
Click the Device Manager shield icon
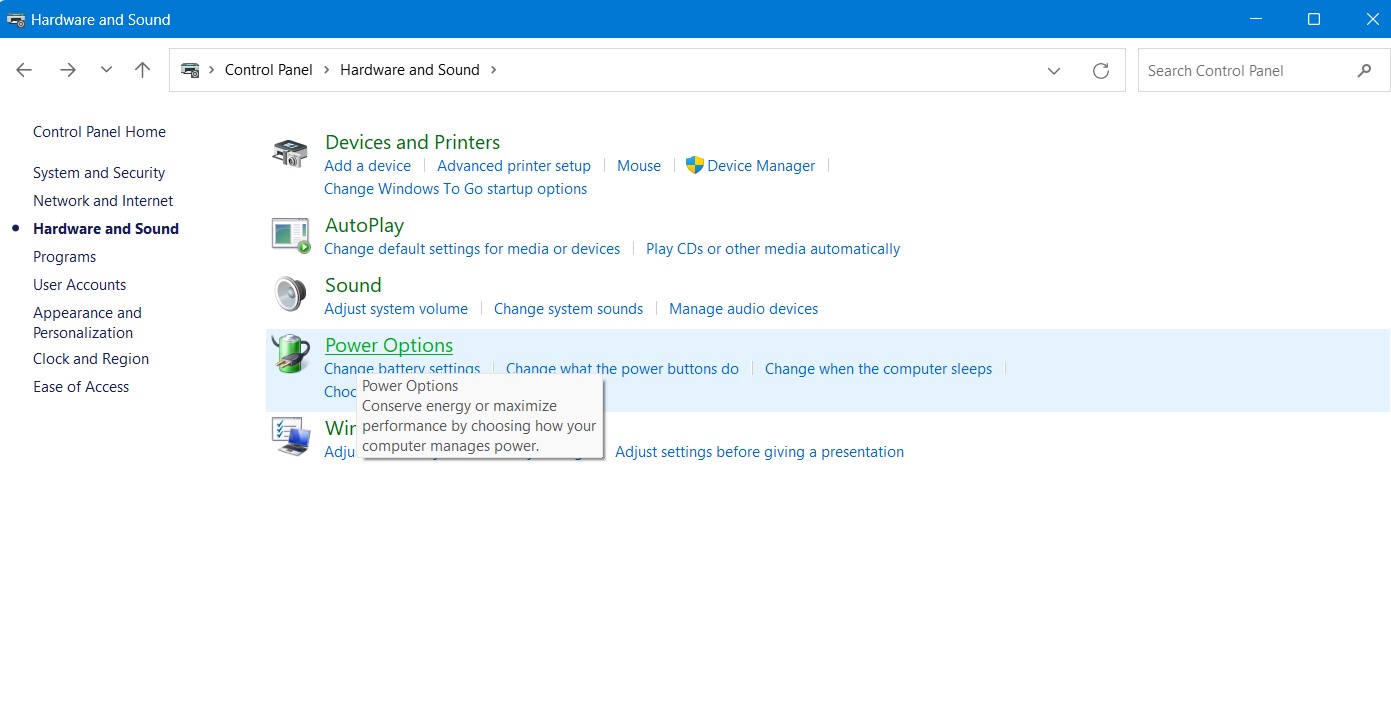695,165
